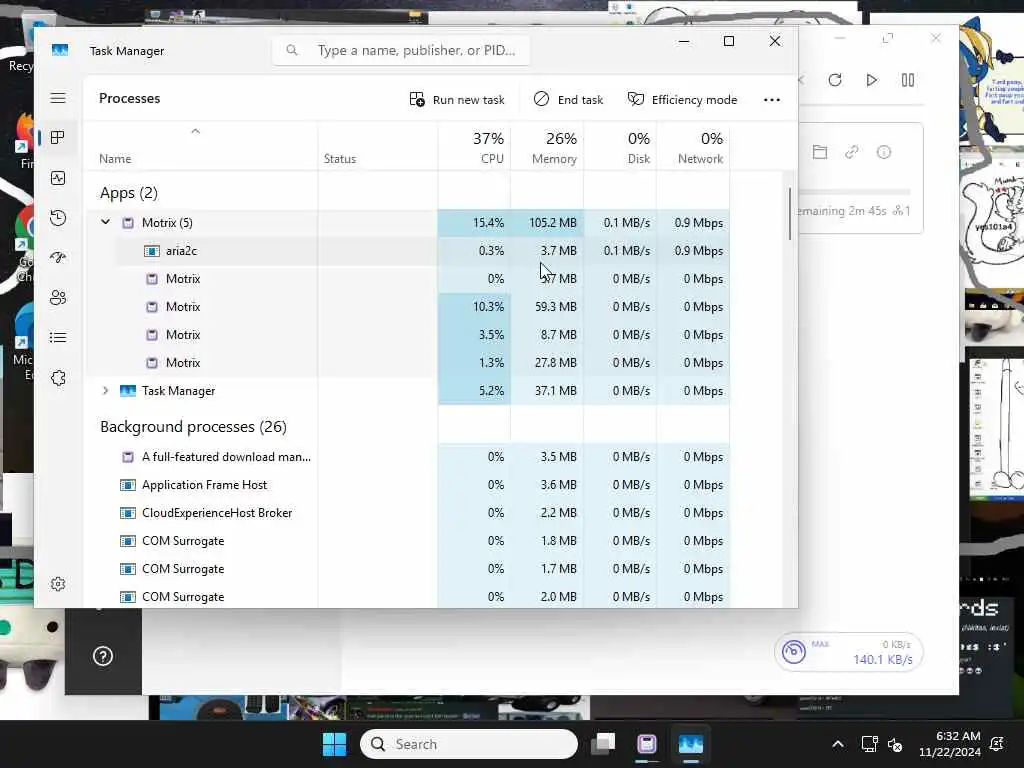Open the more options ellipsis menu
Screen dimensions: 1024x768
771,99
